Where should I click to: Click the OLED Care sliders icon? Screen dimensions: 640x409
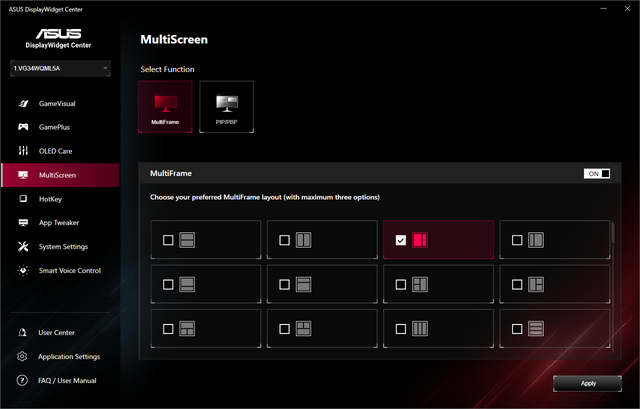point(23,151)
